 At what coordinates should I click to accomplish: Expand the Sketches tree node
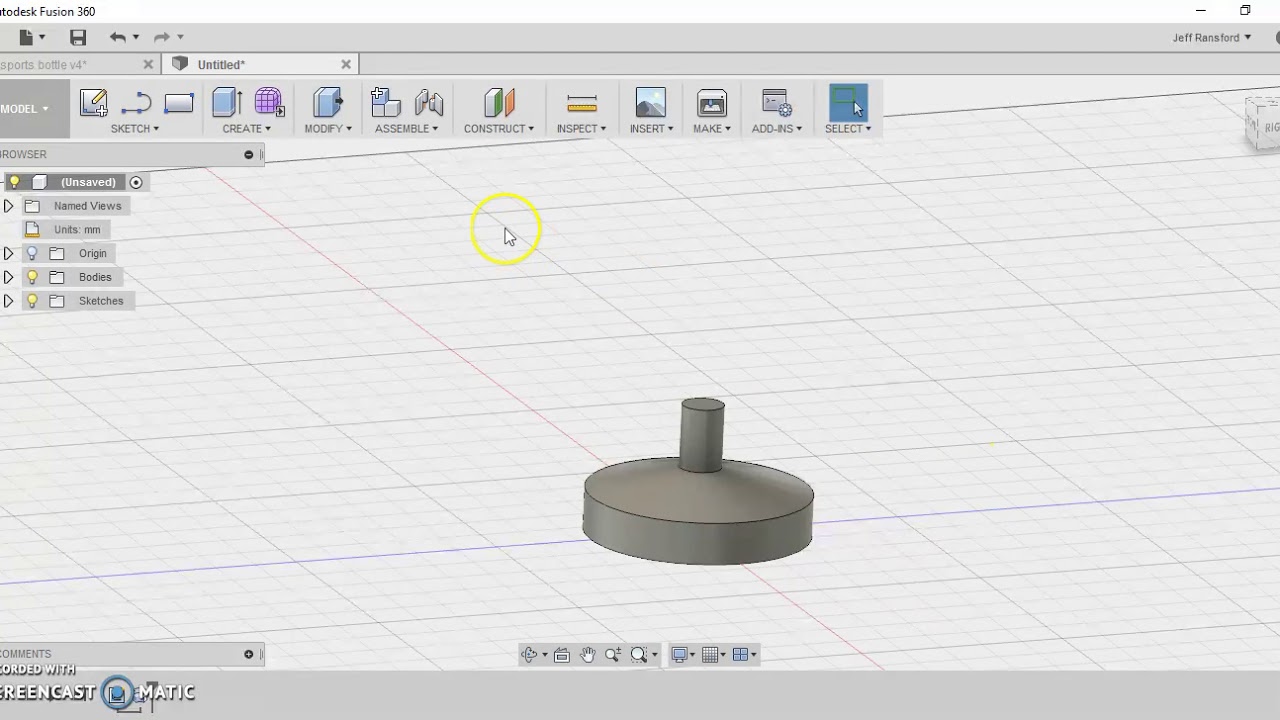tap(8, 301)
